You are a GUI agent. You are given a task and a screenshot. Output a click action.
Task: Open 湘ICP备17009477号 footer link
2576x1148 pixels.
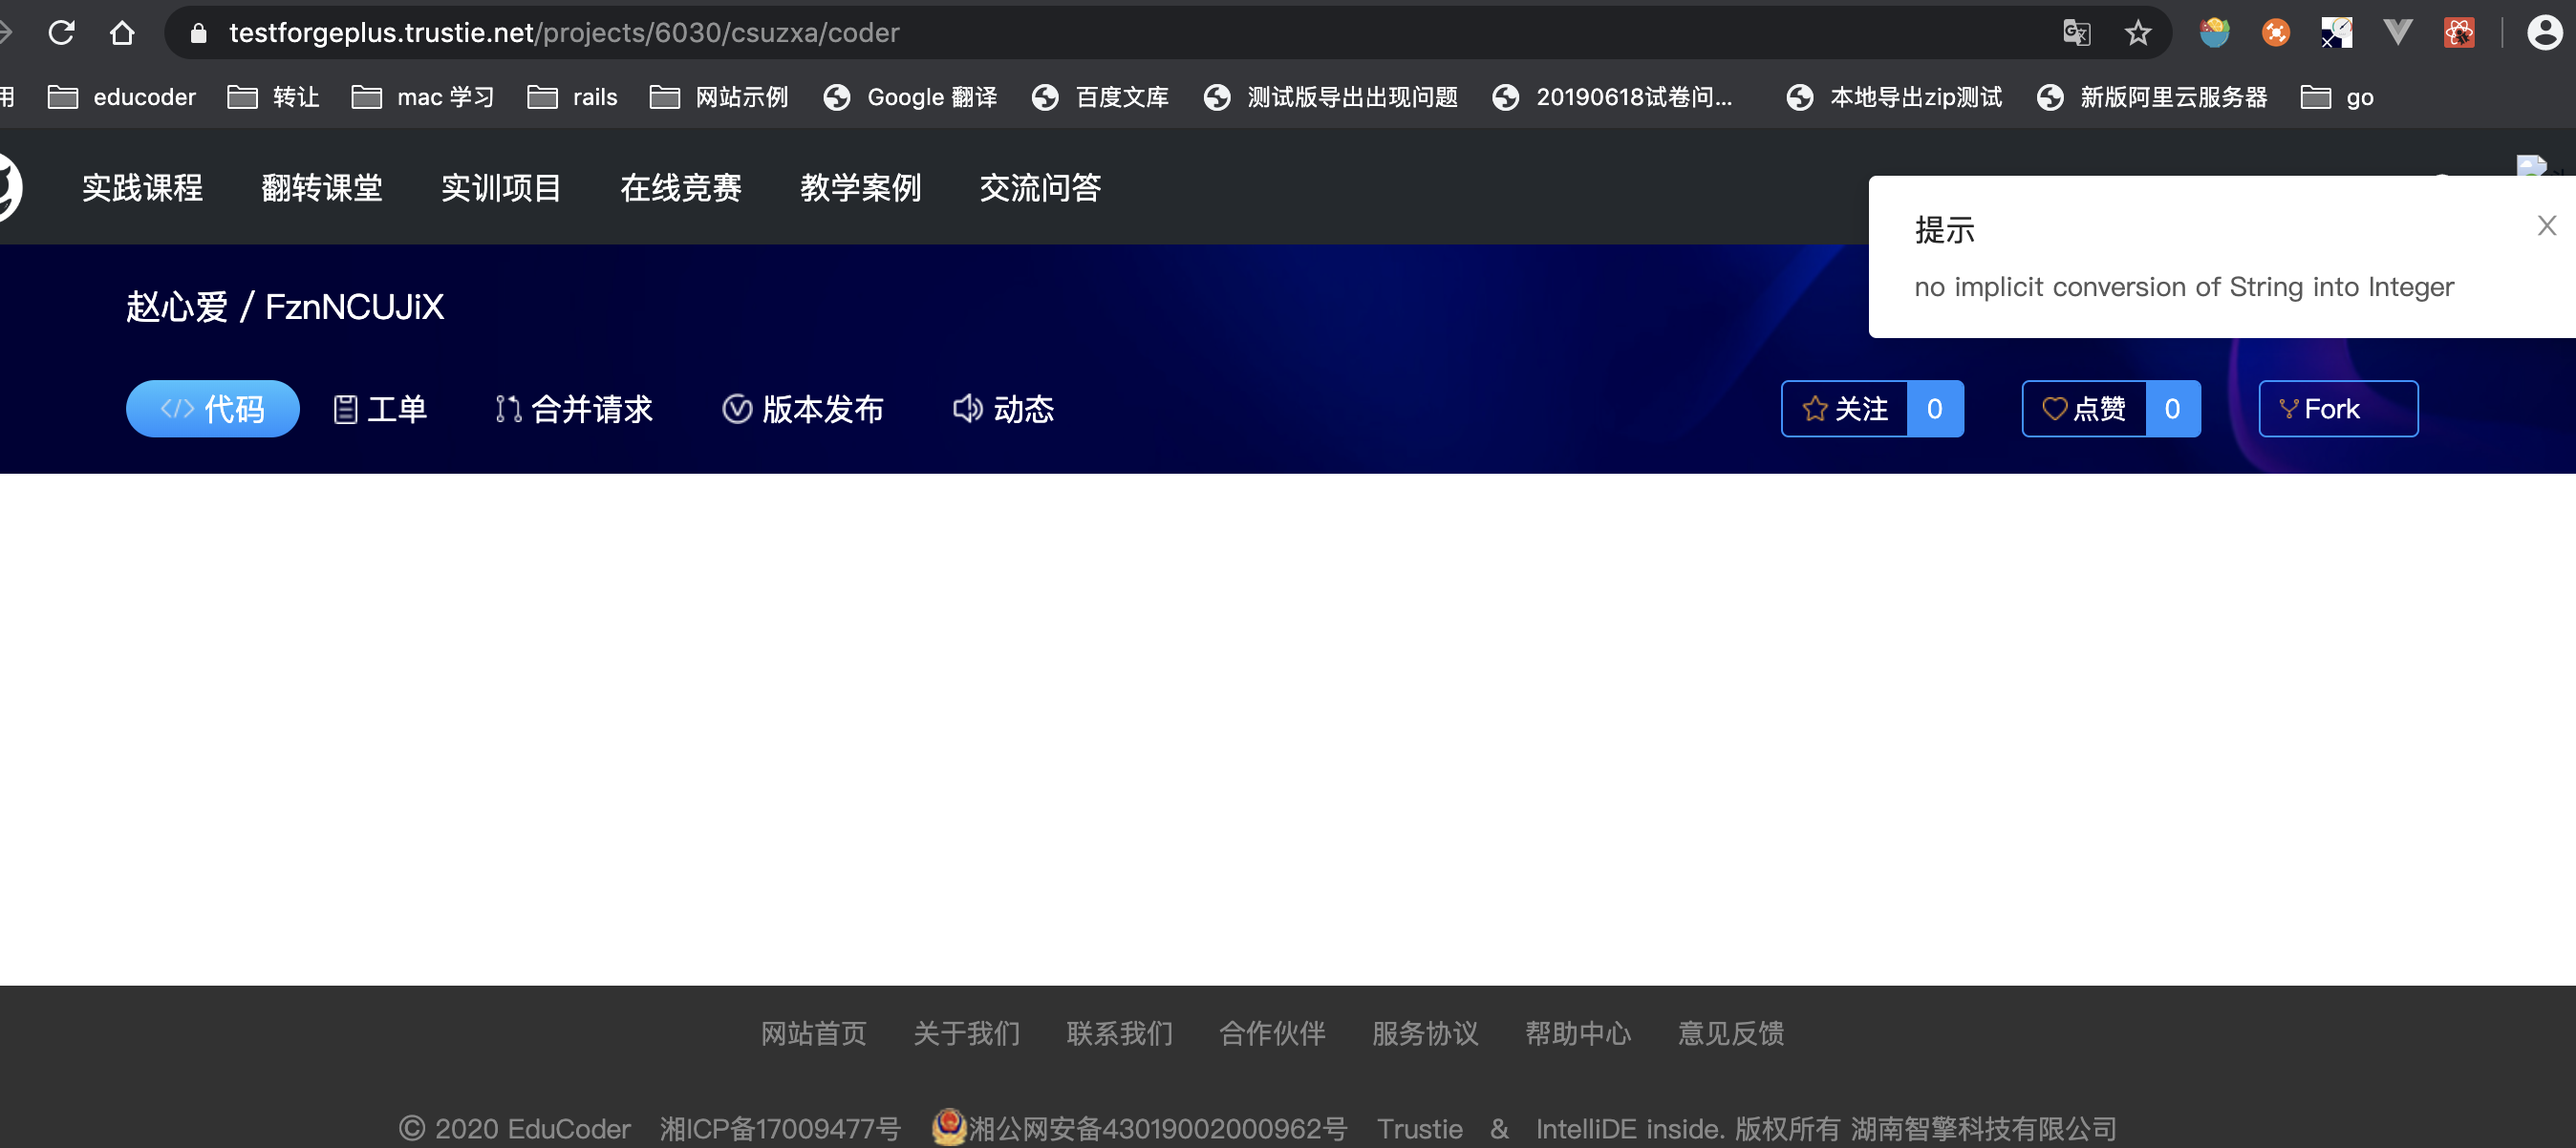tap(780, 1129)
